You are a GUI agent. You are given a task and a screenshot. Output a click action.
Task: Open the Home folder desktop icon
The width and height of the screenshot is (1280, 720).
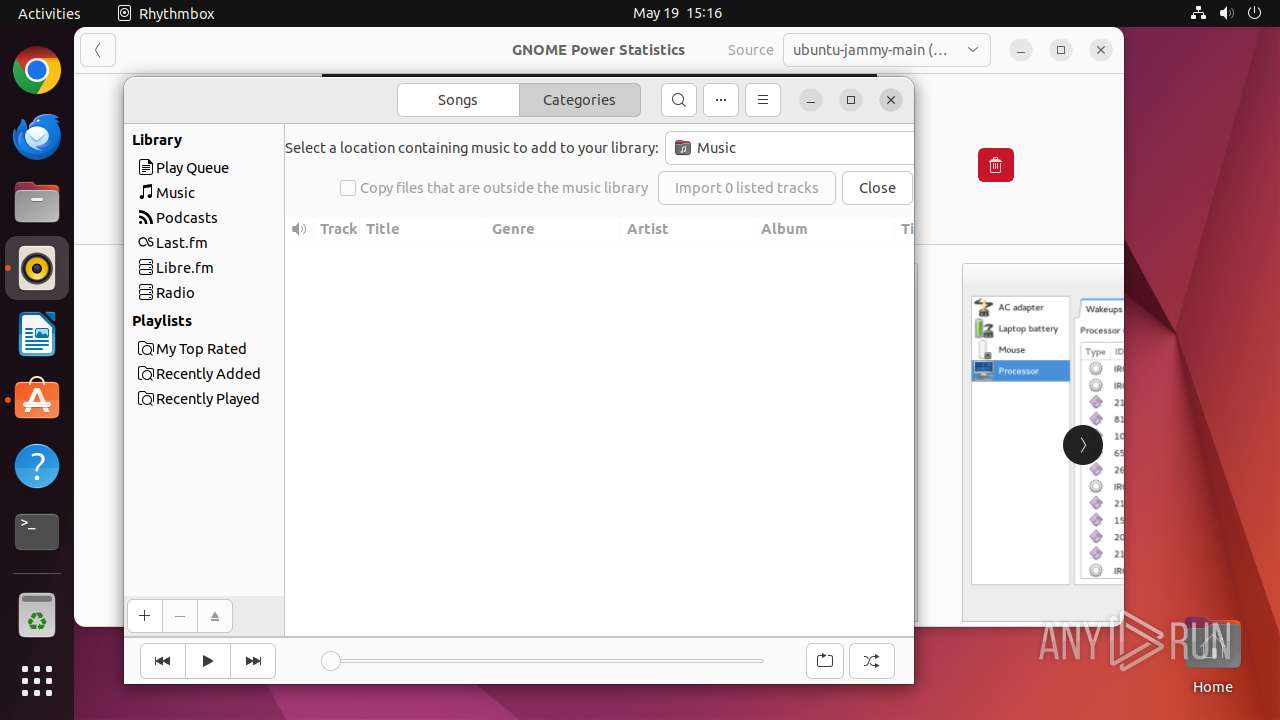click(1212, 656)
